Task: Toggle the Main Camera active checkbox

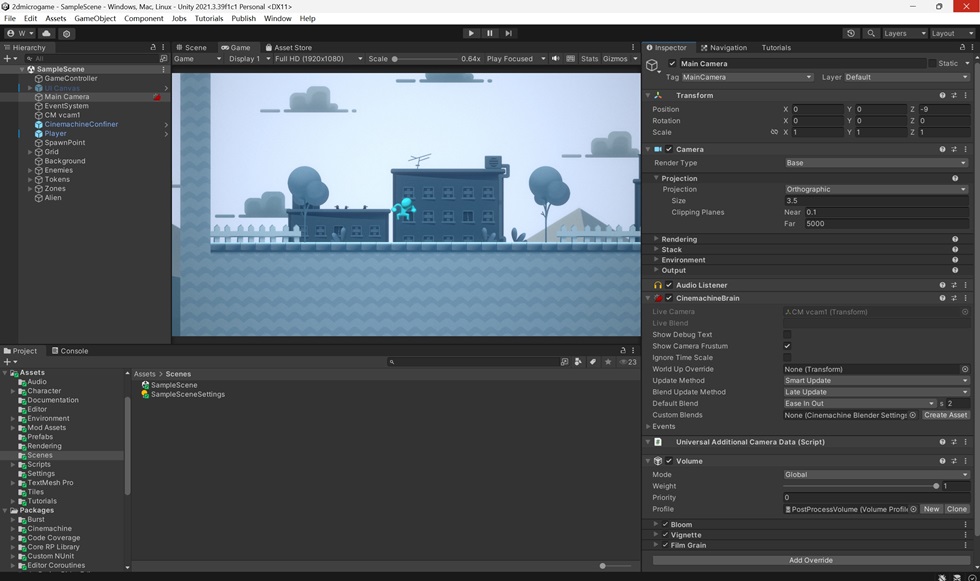Action: point(672,63)
